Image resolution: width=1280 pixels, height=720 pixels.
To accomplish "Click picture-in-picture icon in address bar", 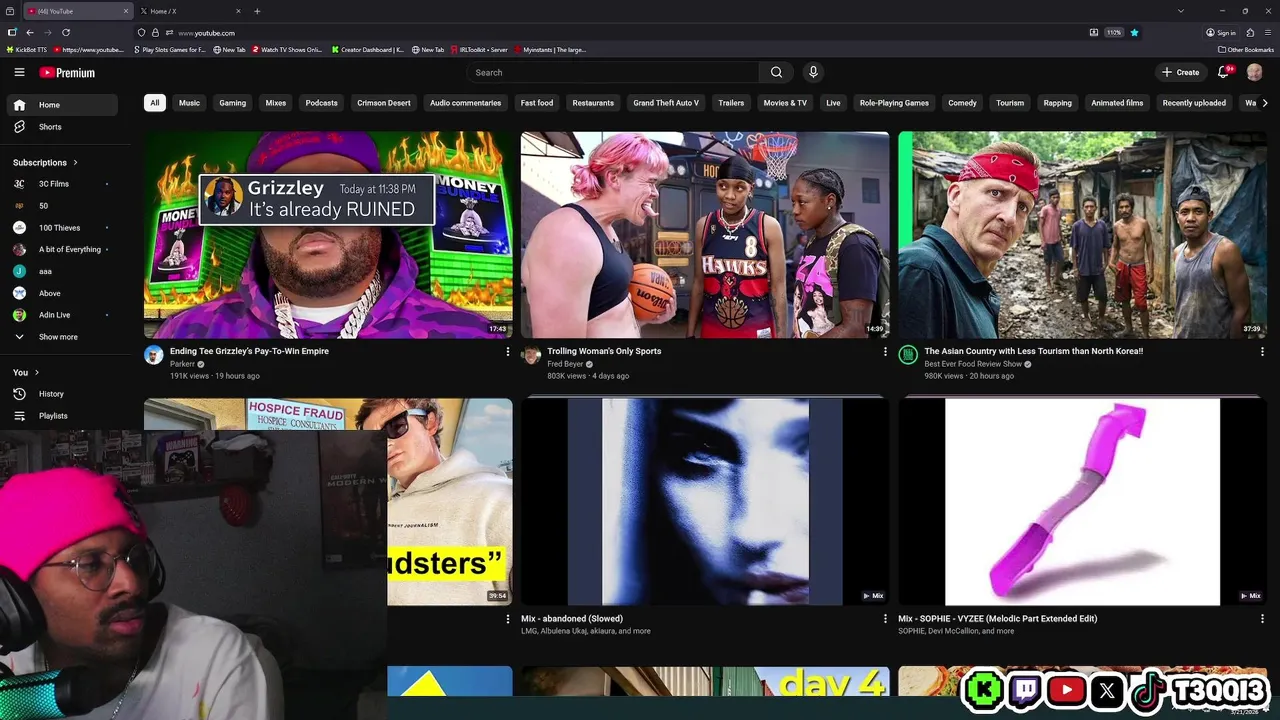I will [1094, 33].
